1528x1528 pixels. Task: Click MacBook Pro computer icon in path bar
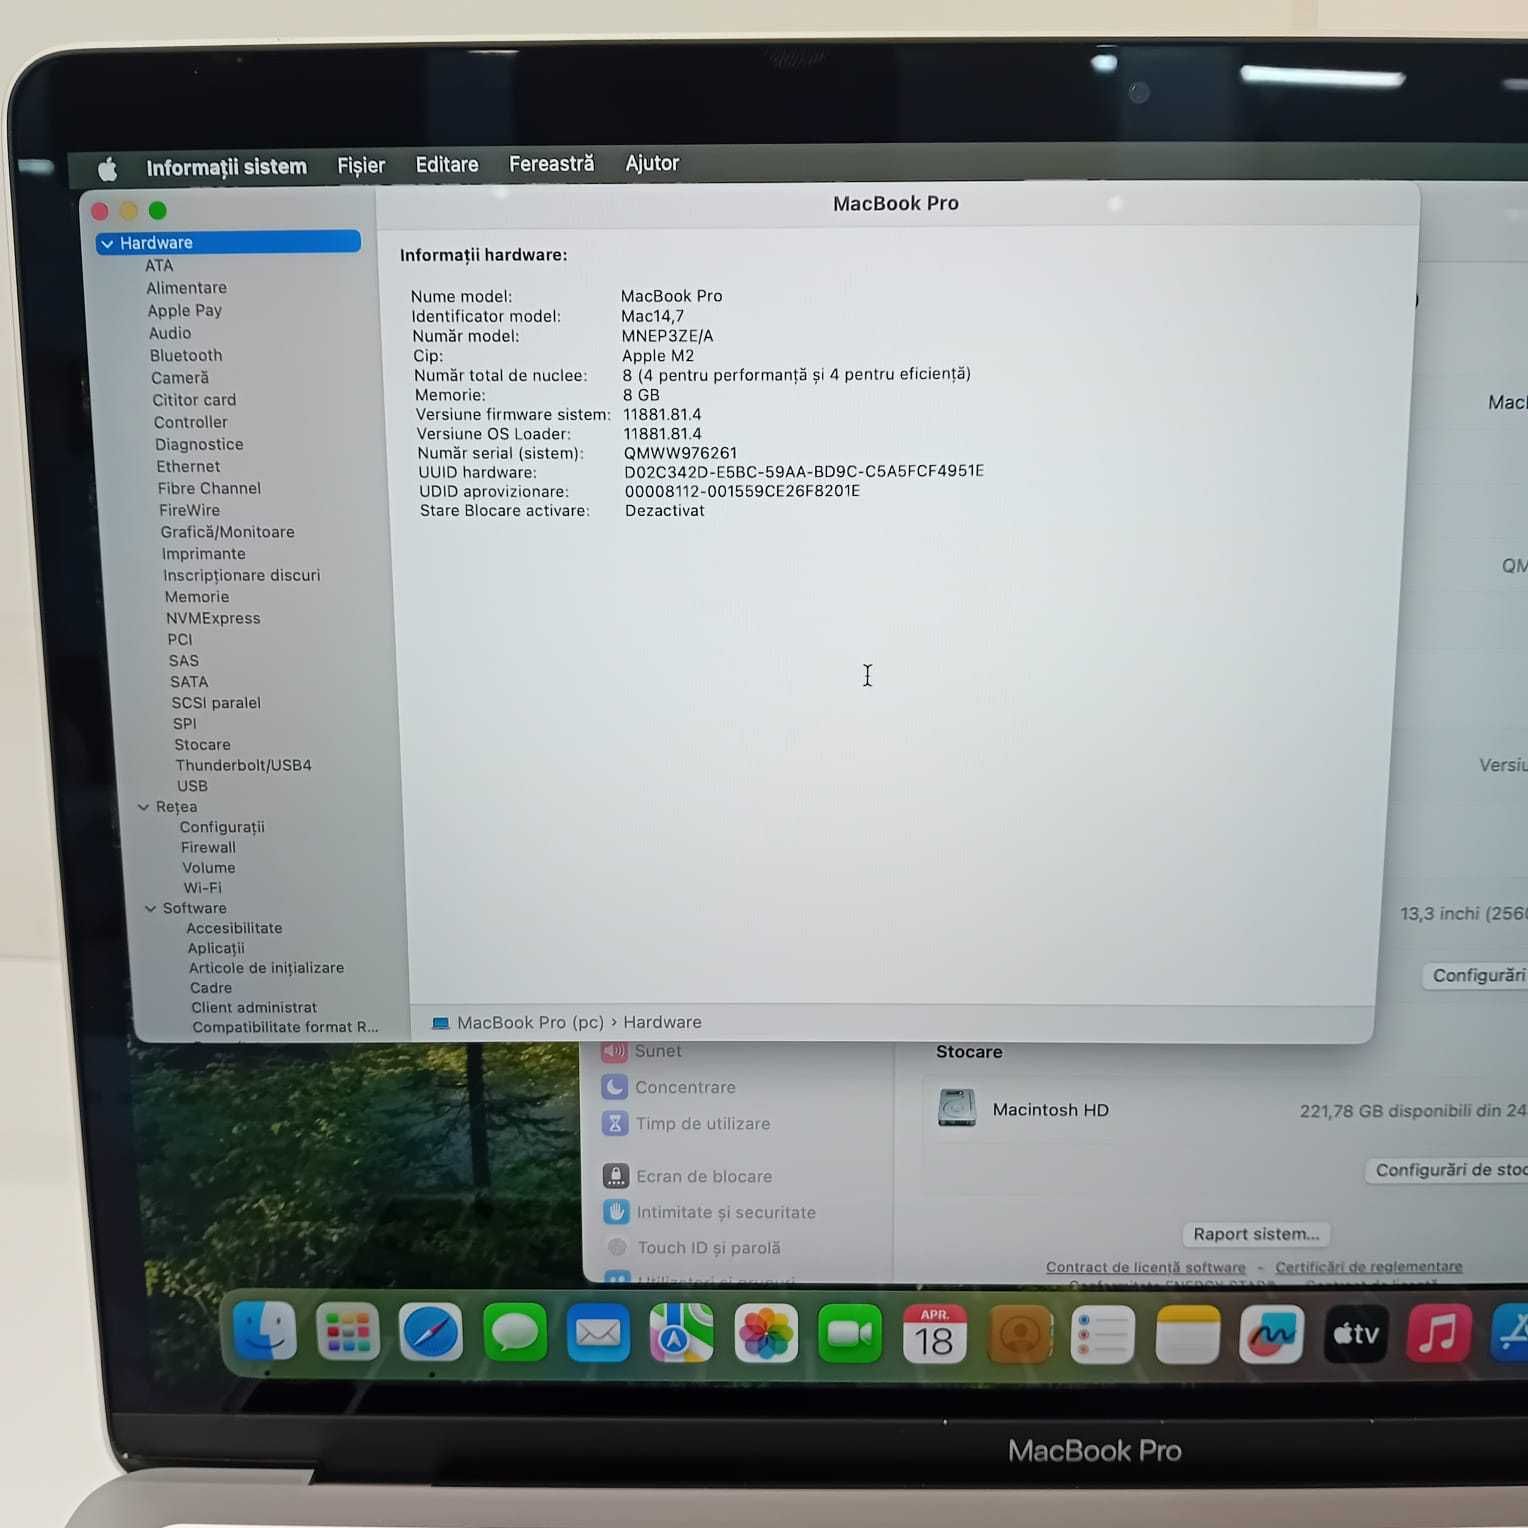click(x=440, y=1023)
